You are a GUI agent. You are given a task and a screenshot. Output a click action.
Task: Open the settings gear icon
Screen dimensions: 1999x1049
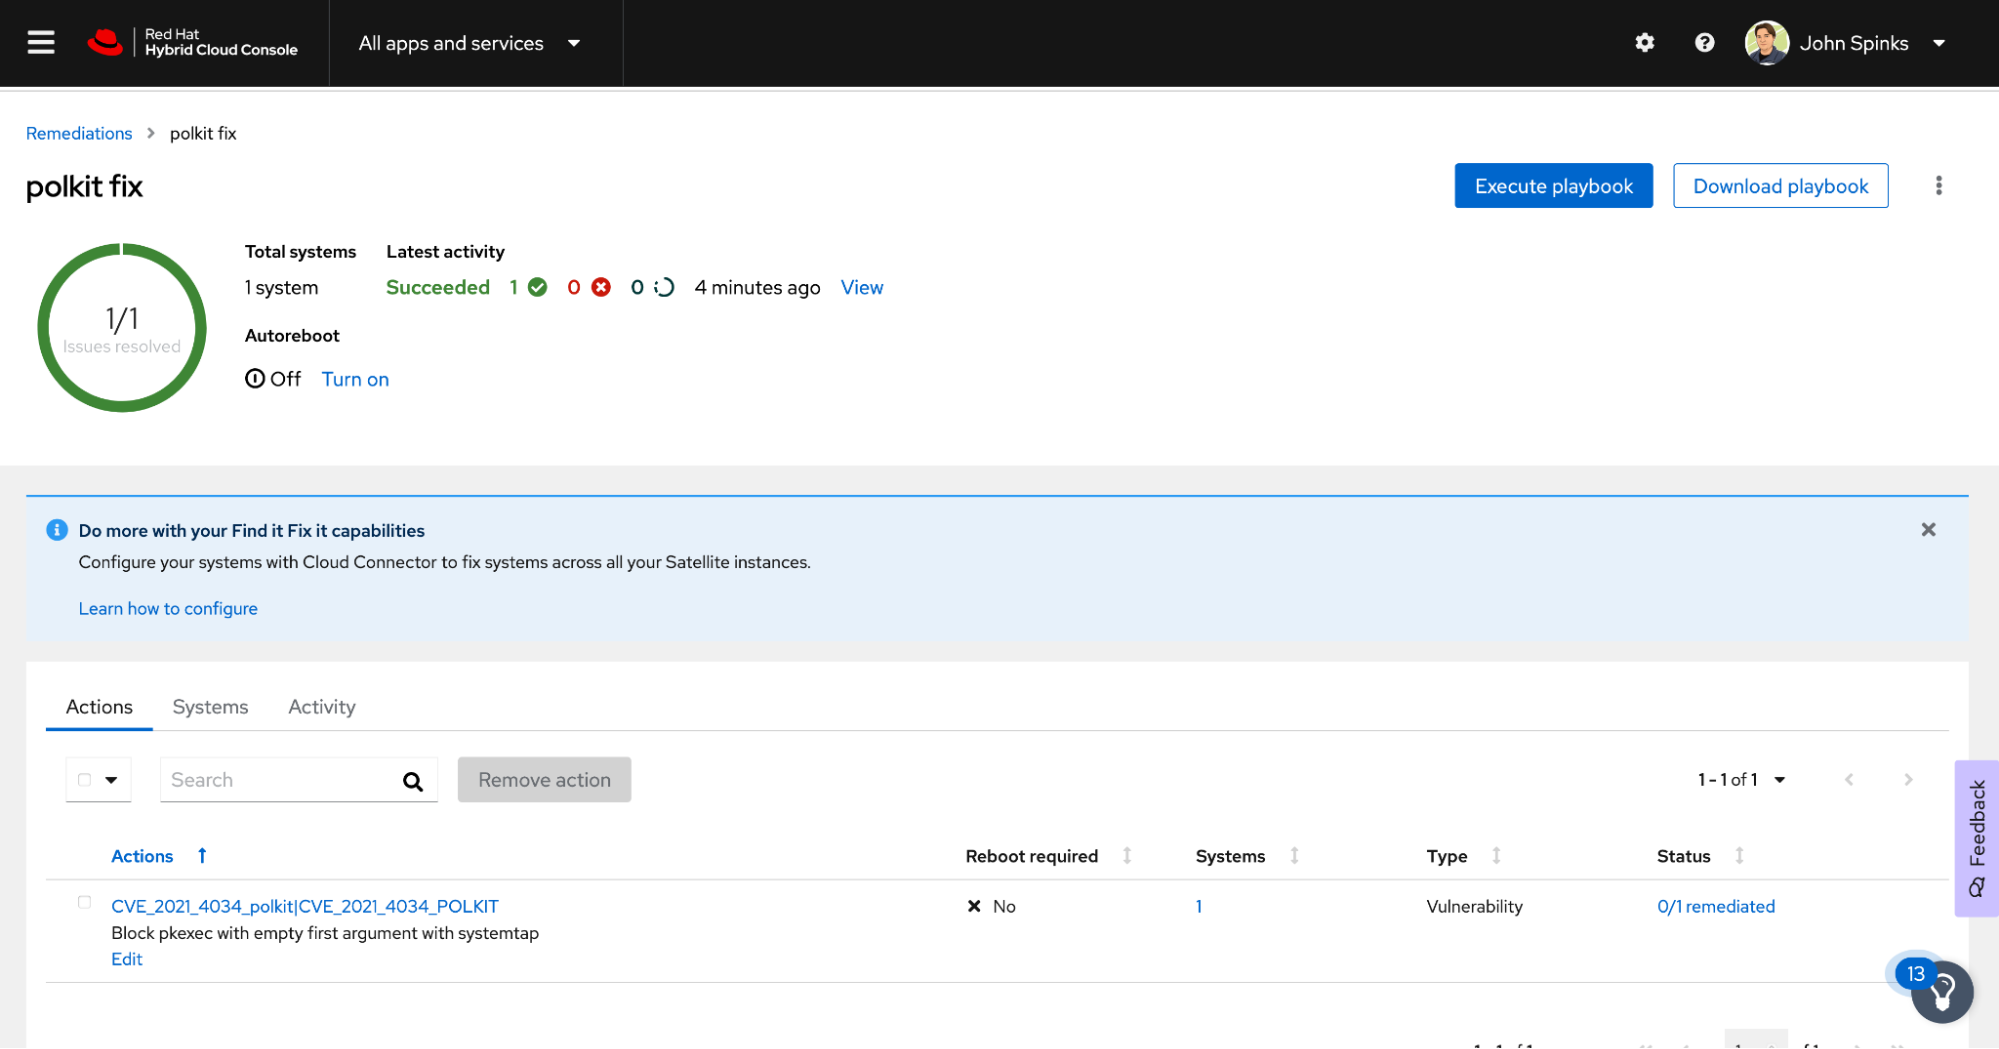(x=1644, y=43)
